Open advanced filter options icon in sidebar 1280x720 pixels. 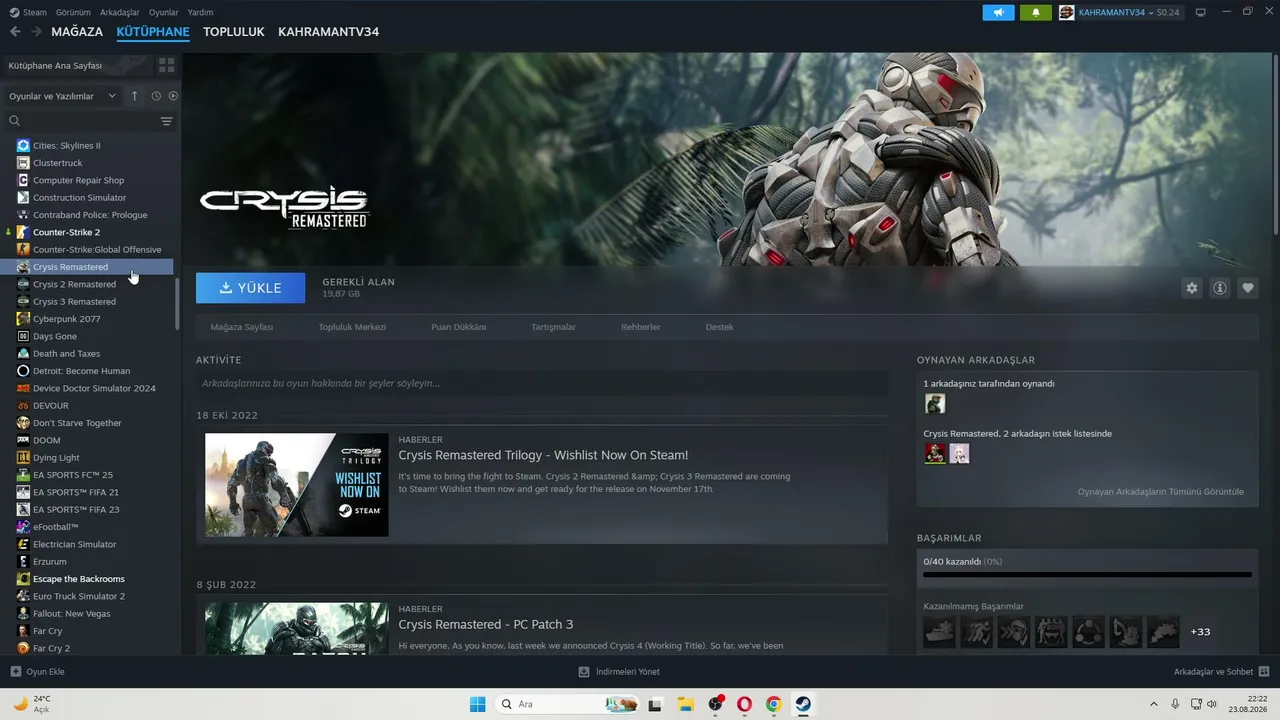[167, 121]
